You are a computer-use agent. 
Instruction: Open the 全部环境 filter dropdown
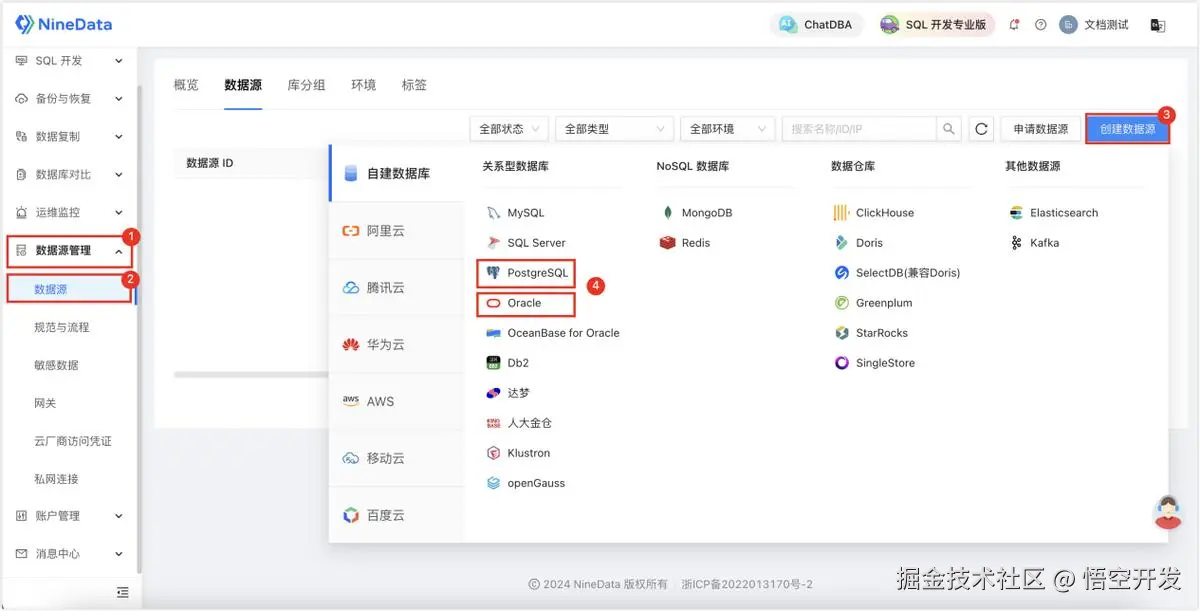(729, 129)
